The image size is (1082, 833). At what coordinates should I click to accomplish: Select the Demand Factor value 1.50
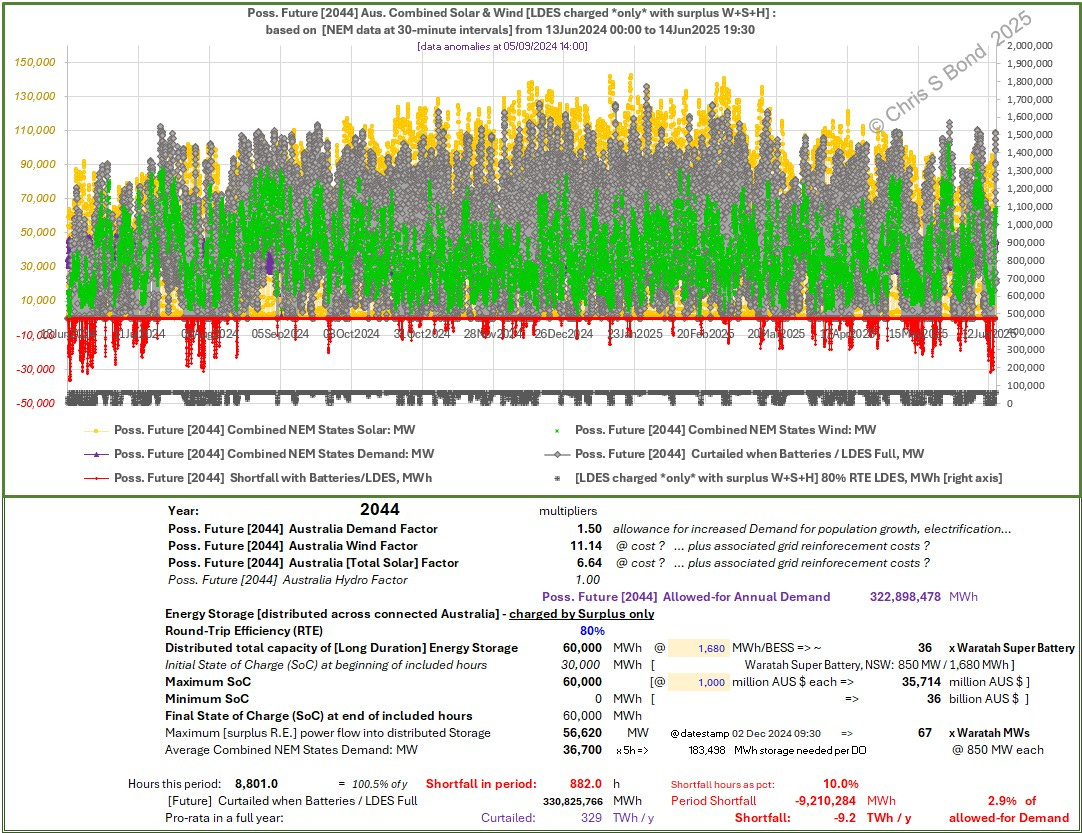589,529
